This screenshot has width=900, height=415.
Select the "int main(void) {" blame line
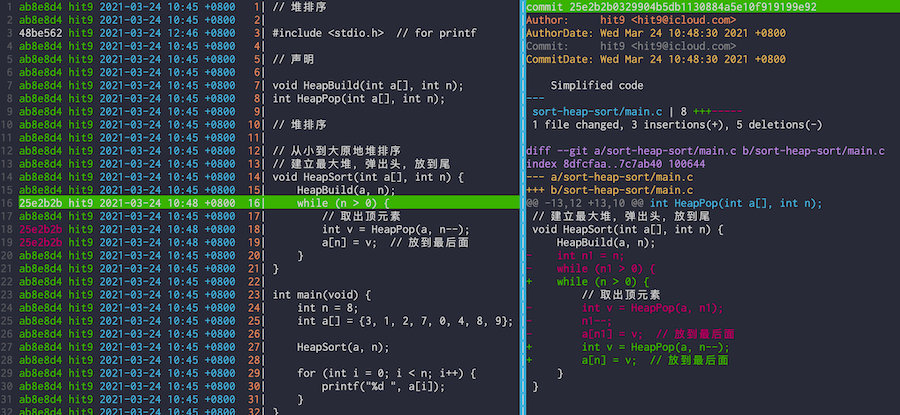[x=321, y=294]
